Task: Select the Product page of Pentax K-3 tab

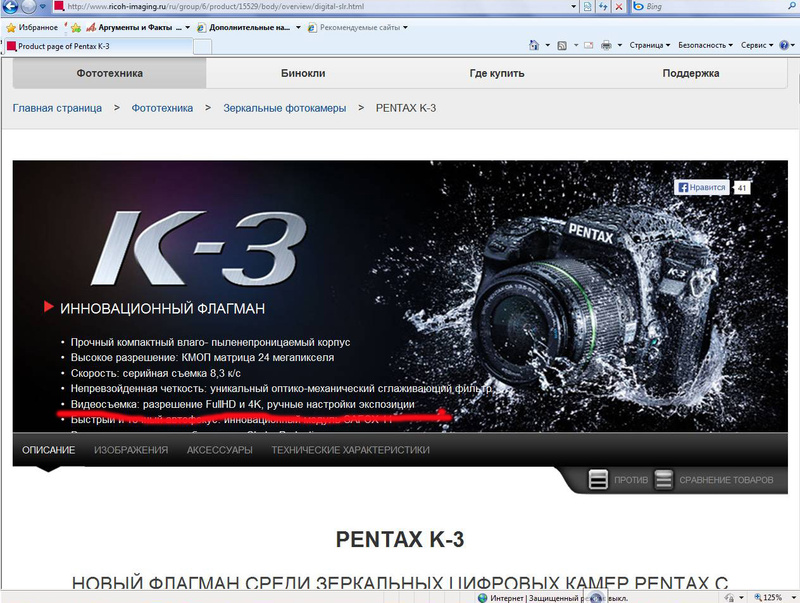Action: click(x=98, y=46)
